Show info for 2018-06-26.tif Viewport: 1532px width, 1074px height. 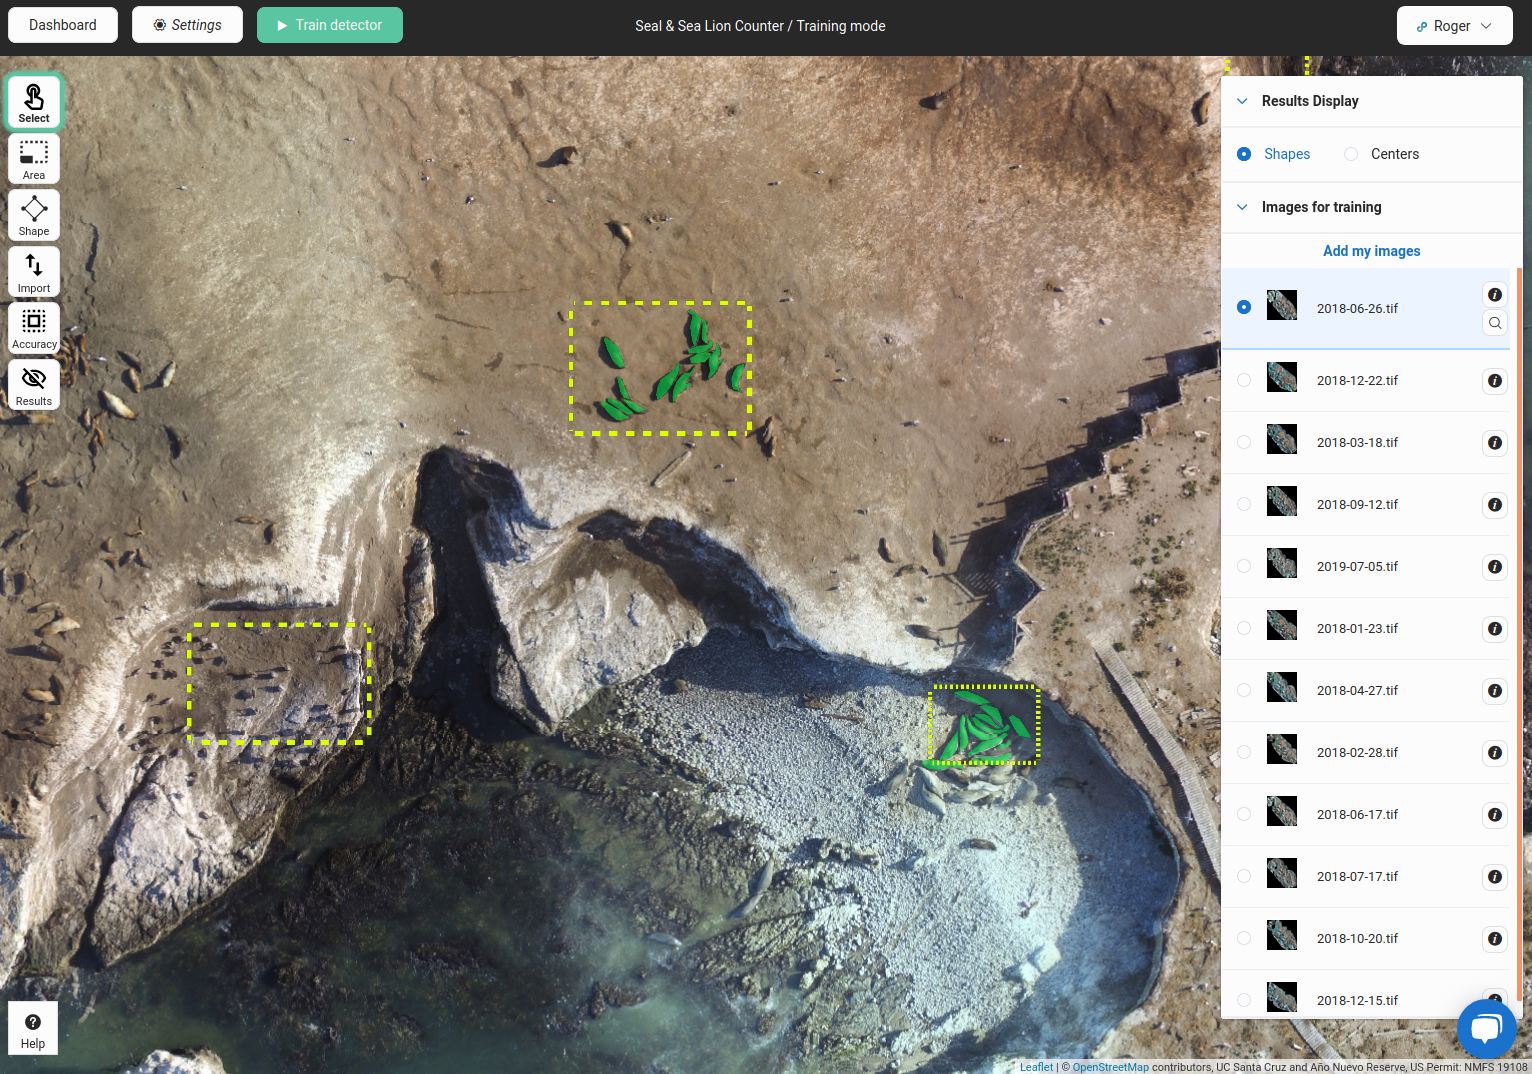pos(1495,295)
